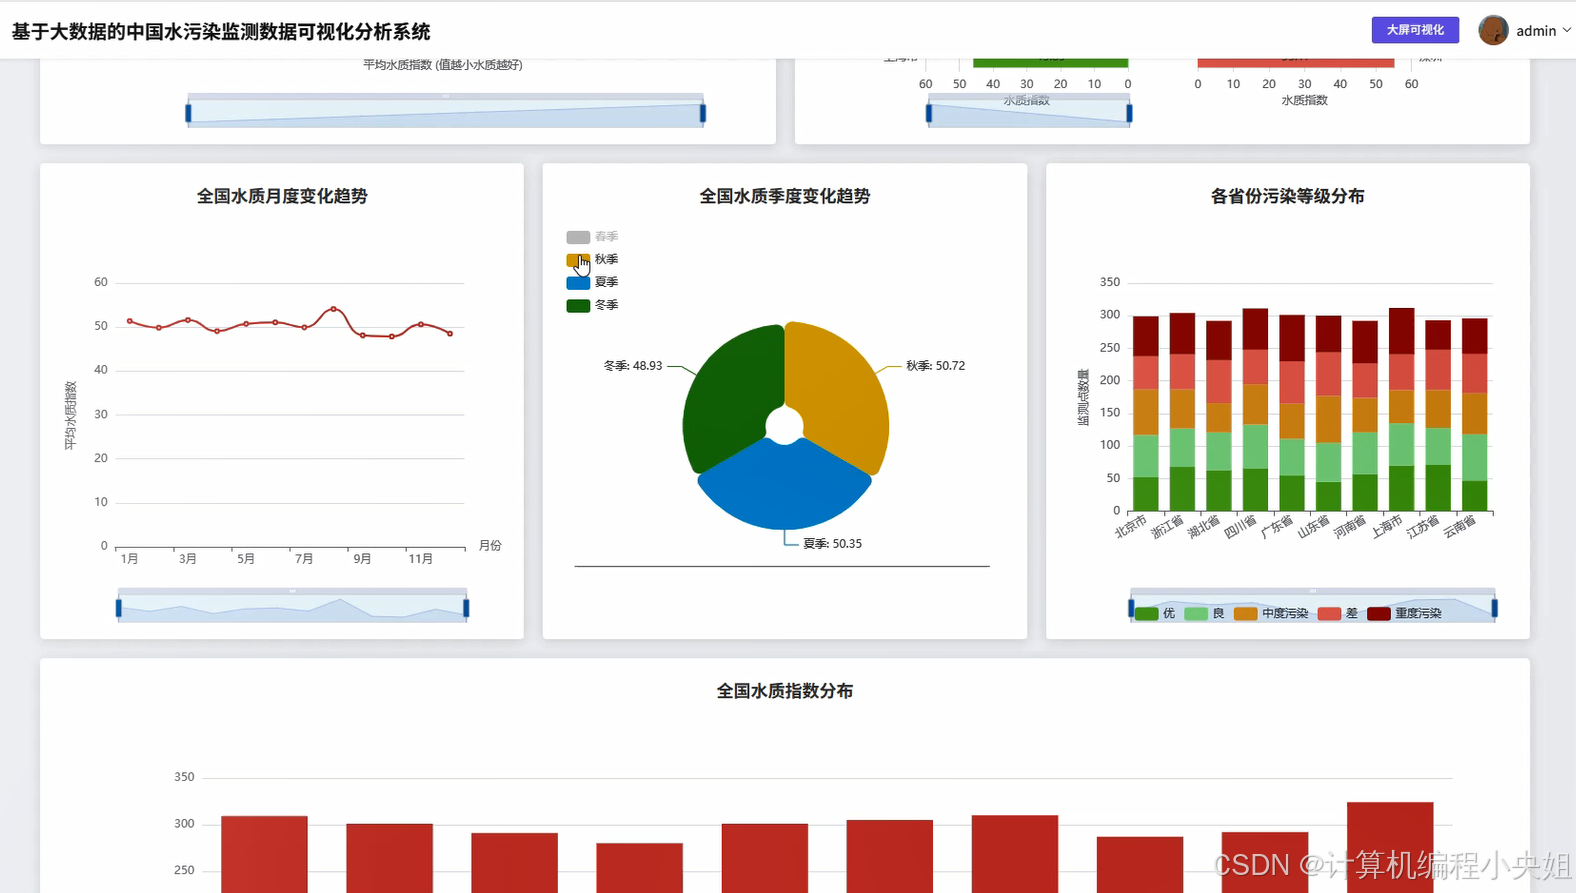Click the 云南省 stacked bar
The image size is (1576, 893).
coord(1475,415)
